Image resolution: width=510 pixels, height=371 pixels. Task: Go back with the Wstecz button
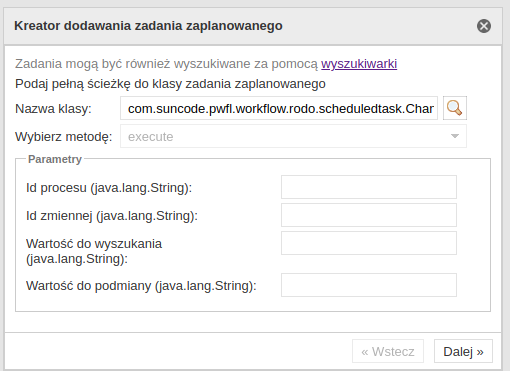[388, 351]
